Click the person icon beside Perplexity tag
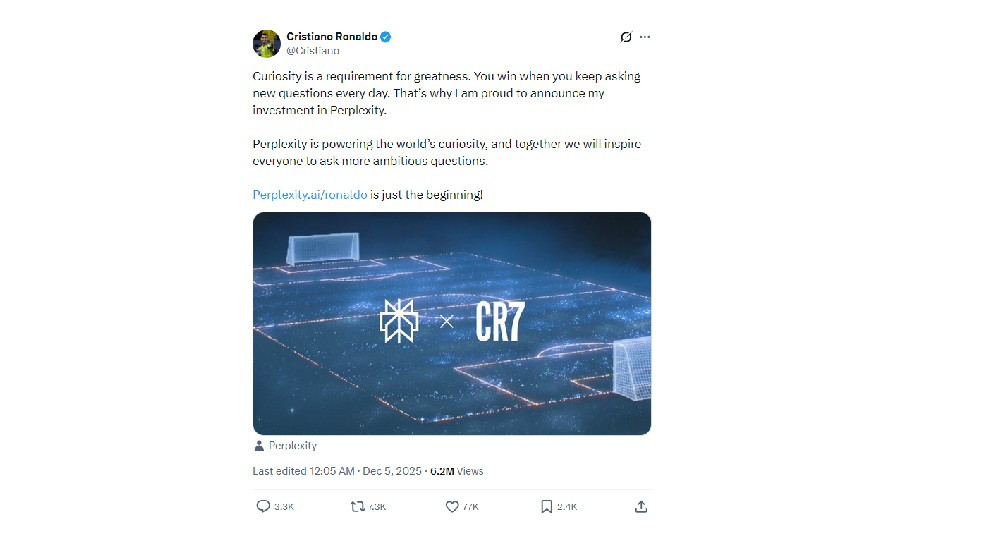The height and width of the screenshot is (543, 982). 259,446
